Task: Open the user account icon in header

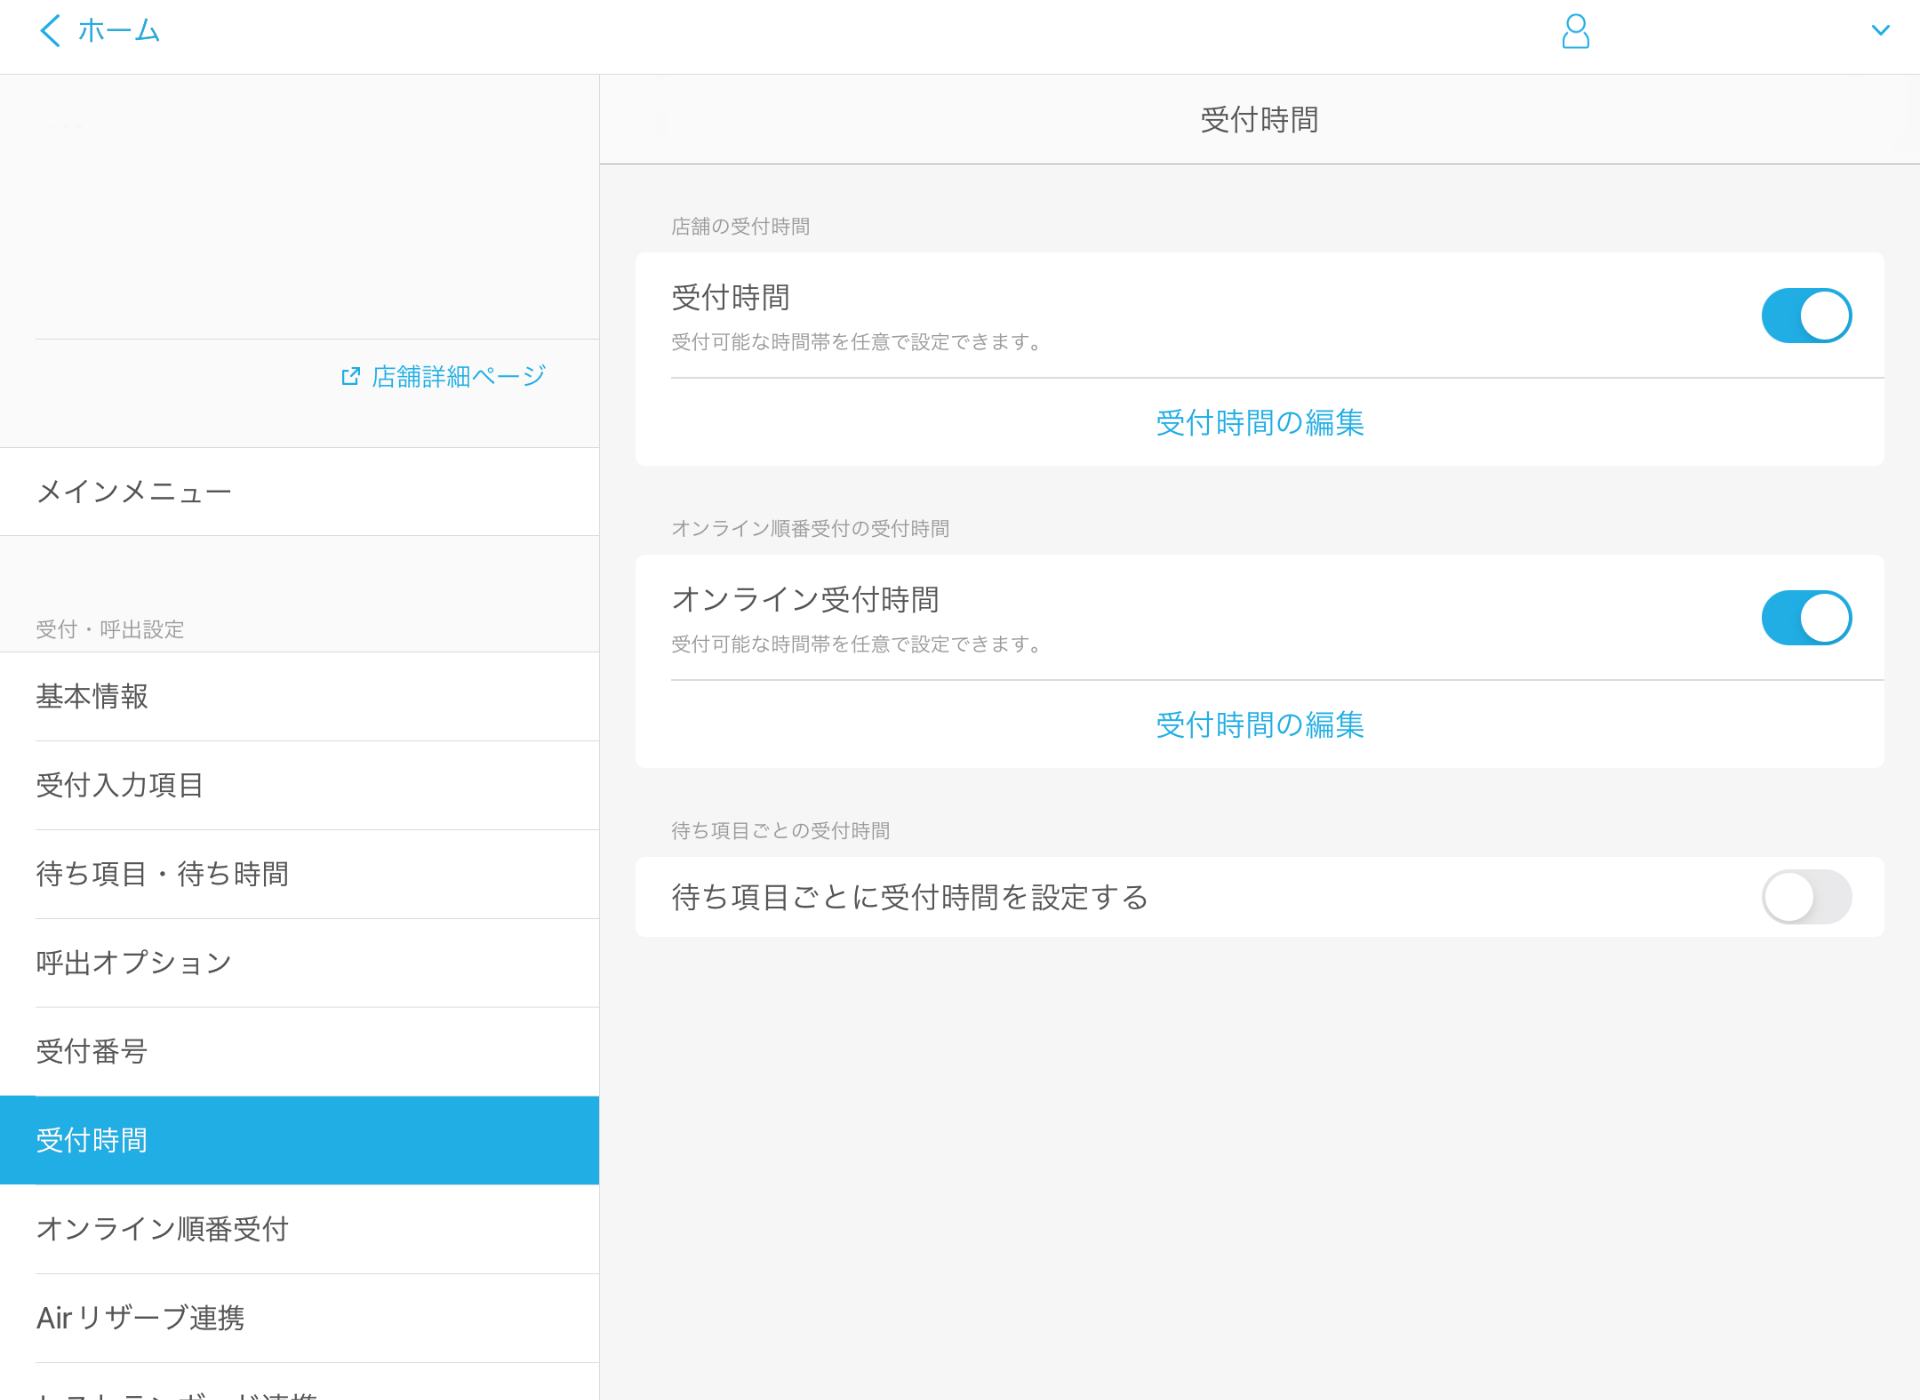Action: 1575,31
